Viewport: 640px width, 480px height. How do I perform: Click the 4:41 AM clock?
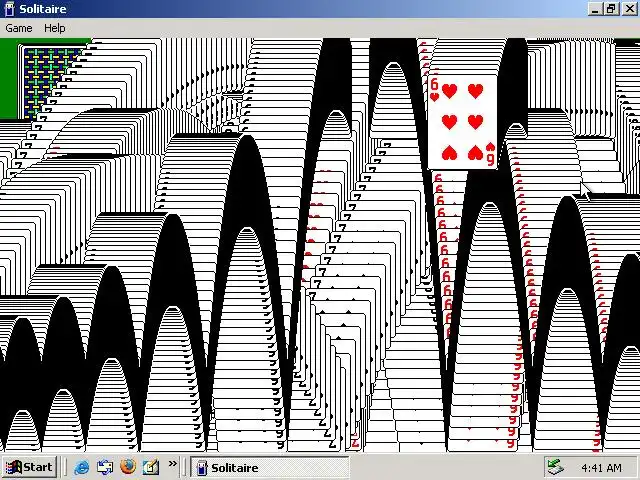[601, 468]
